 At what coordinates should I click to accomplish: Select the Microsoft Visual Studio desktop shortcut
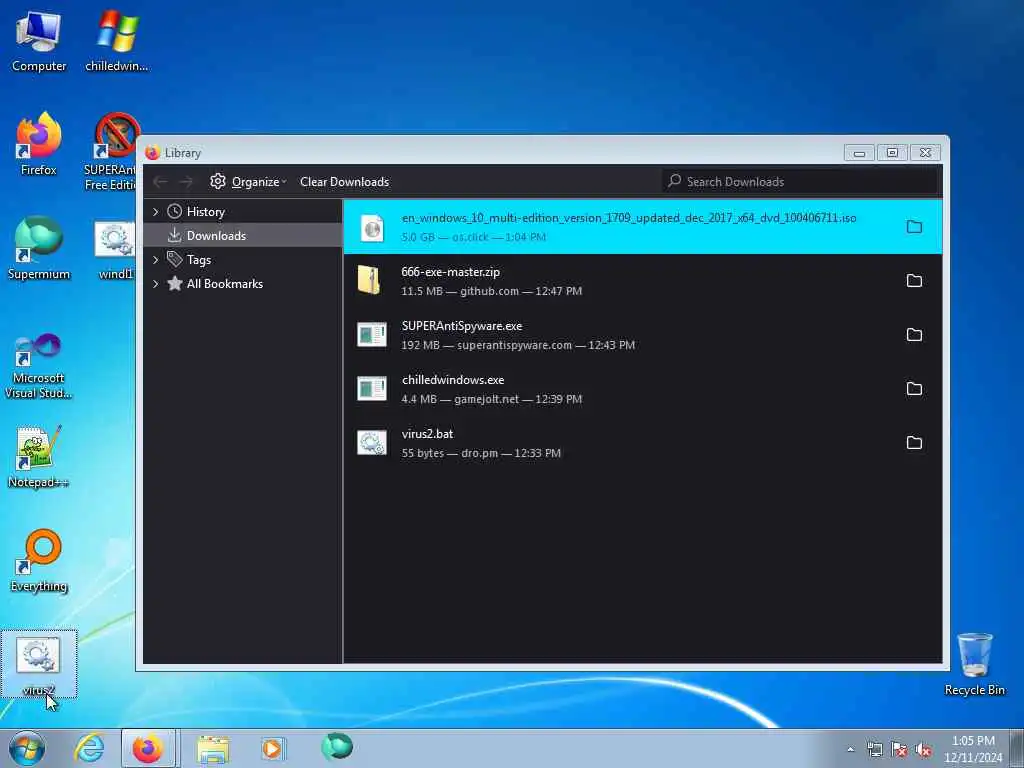tap(39, 366)
